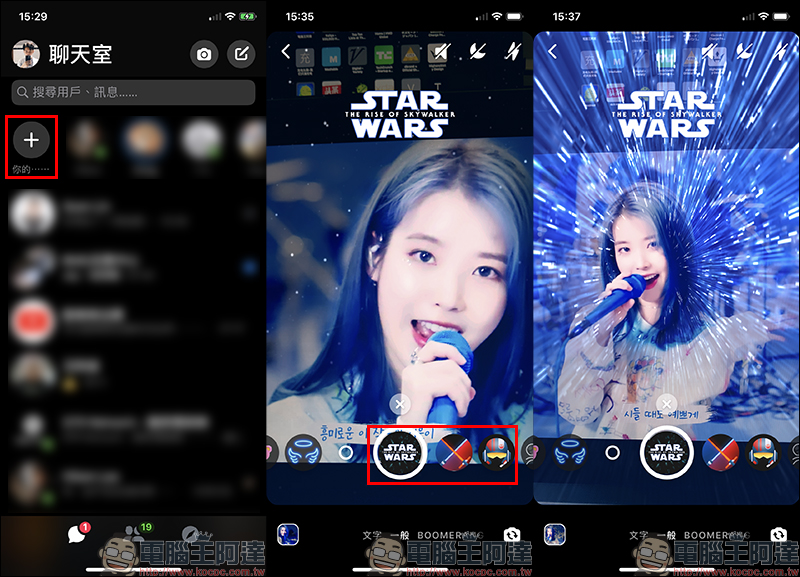The image size is (800, 577).
Task: Open gallery thumbnail on the 15:35 screen
Action: point(287,534)
